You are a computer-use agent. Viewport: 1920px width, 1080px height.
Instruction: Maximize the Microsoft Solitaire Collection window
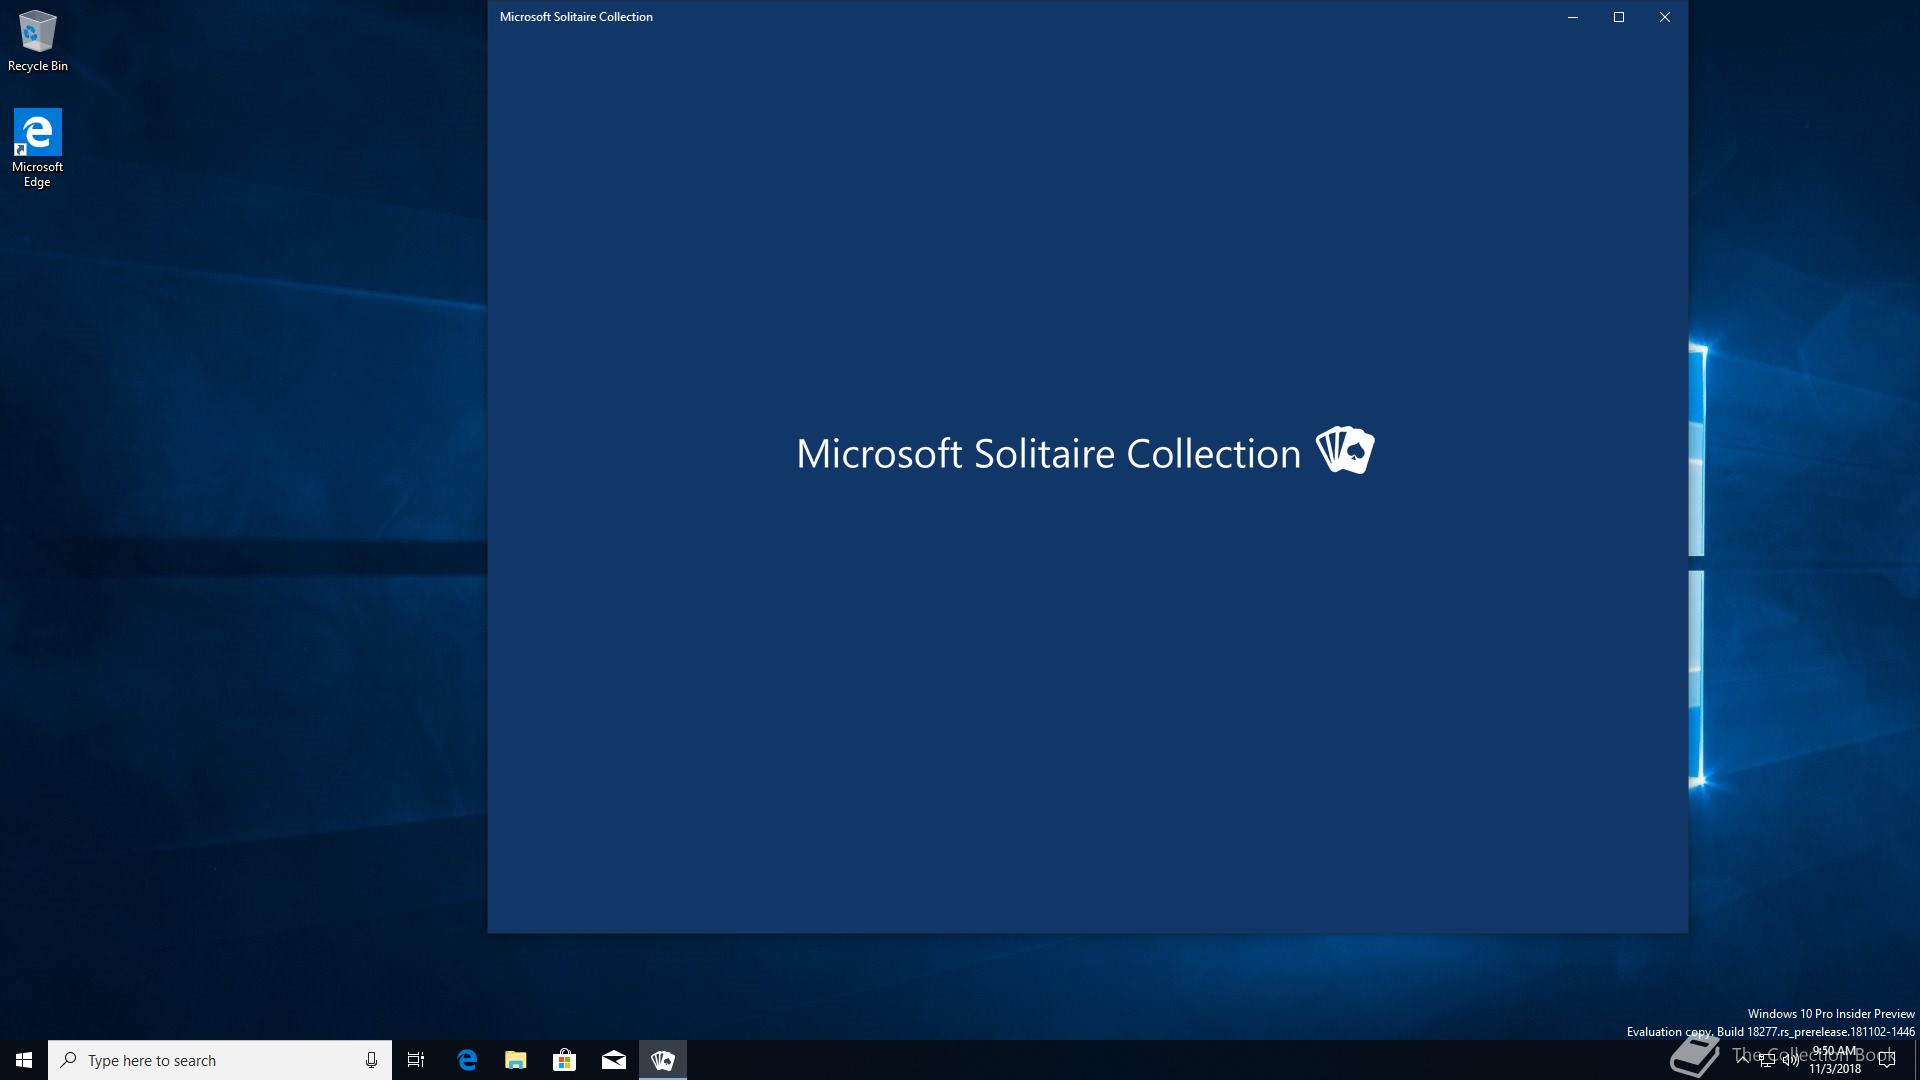click(1619, 17)
